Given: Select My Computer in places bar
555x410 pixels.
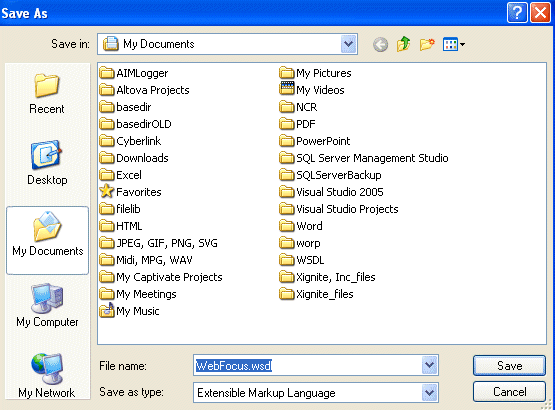Looking at the screenshot, I should coord(47,306).
